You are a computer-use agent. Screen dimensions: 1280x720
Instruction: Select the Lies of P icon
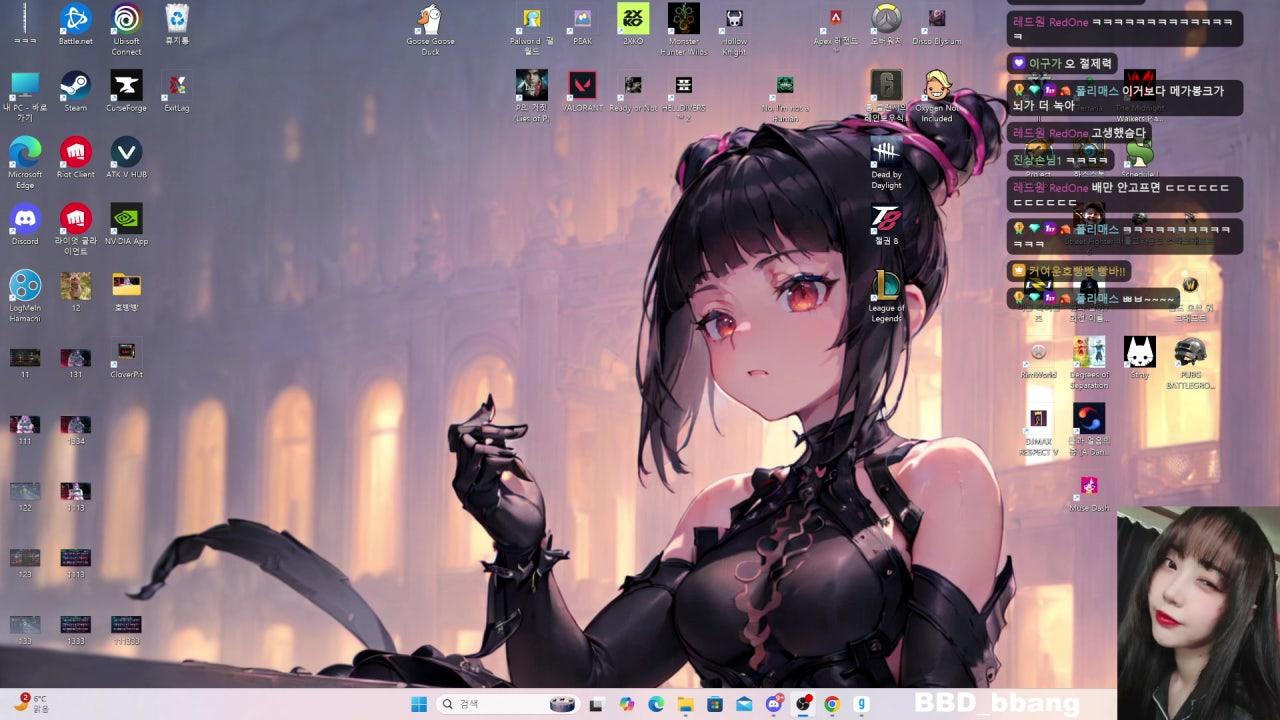[x=532, y=96]
